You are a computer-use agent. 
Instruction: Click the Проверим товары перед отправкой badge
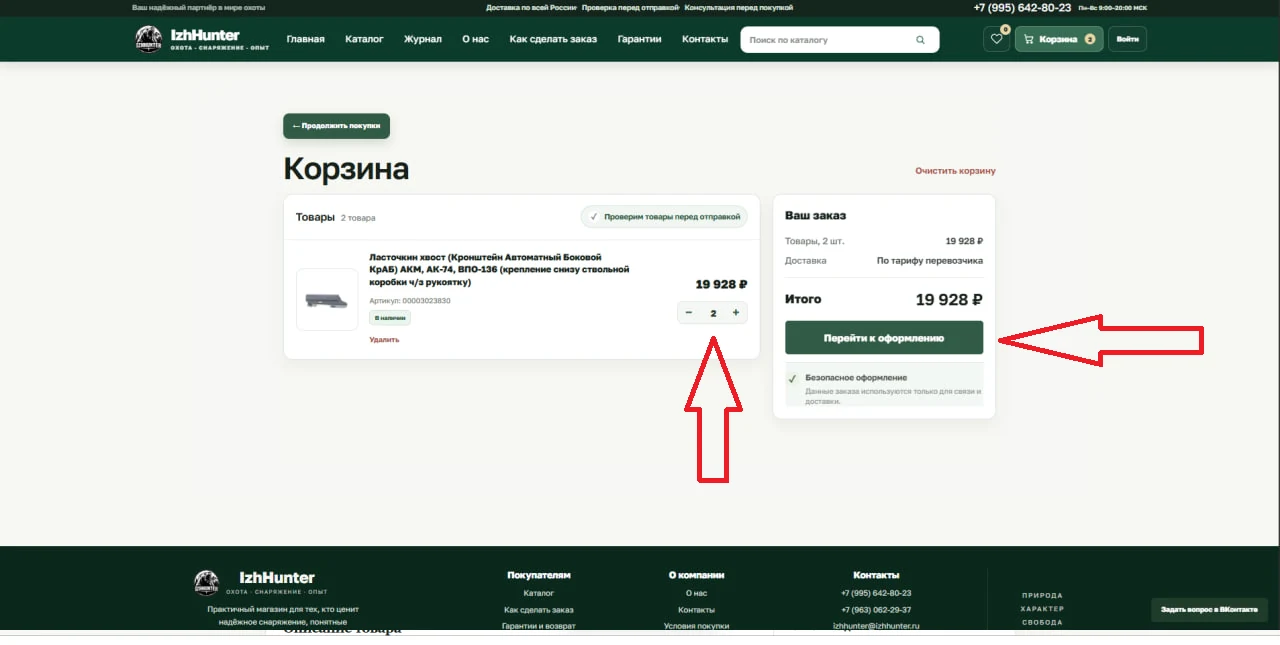(664, 216)
